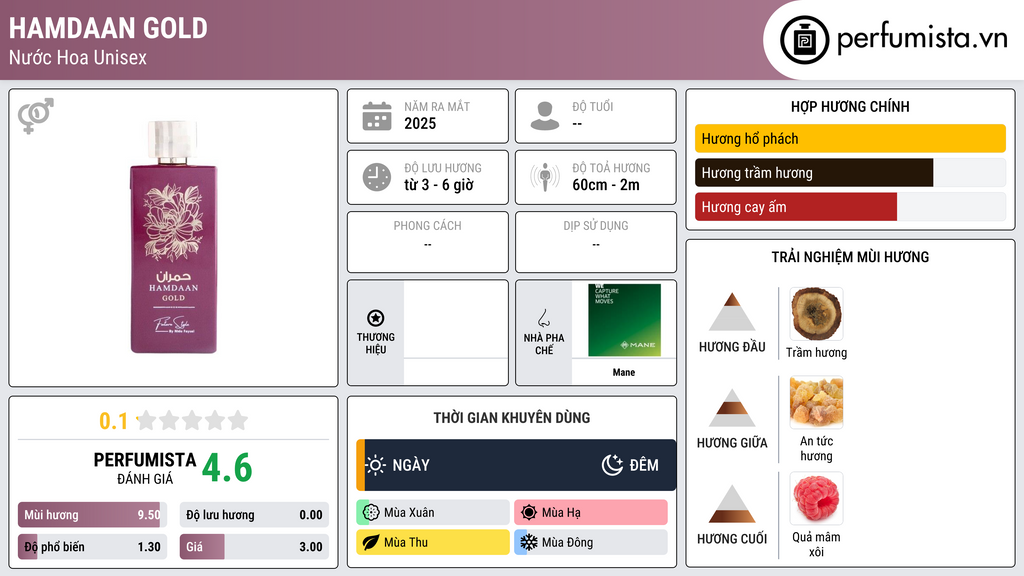
Task: Click the leaf icon for Mùa Thu
Action: point(371,542)
